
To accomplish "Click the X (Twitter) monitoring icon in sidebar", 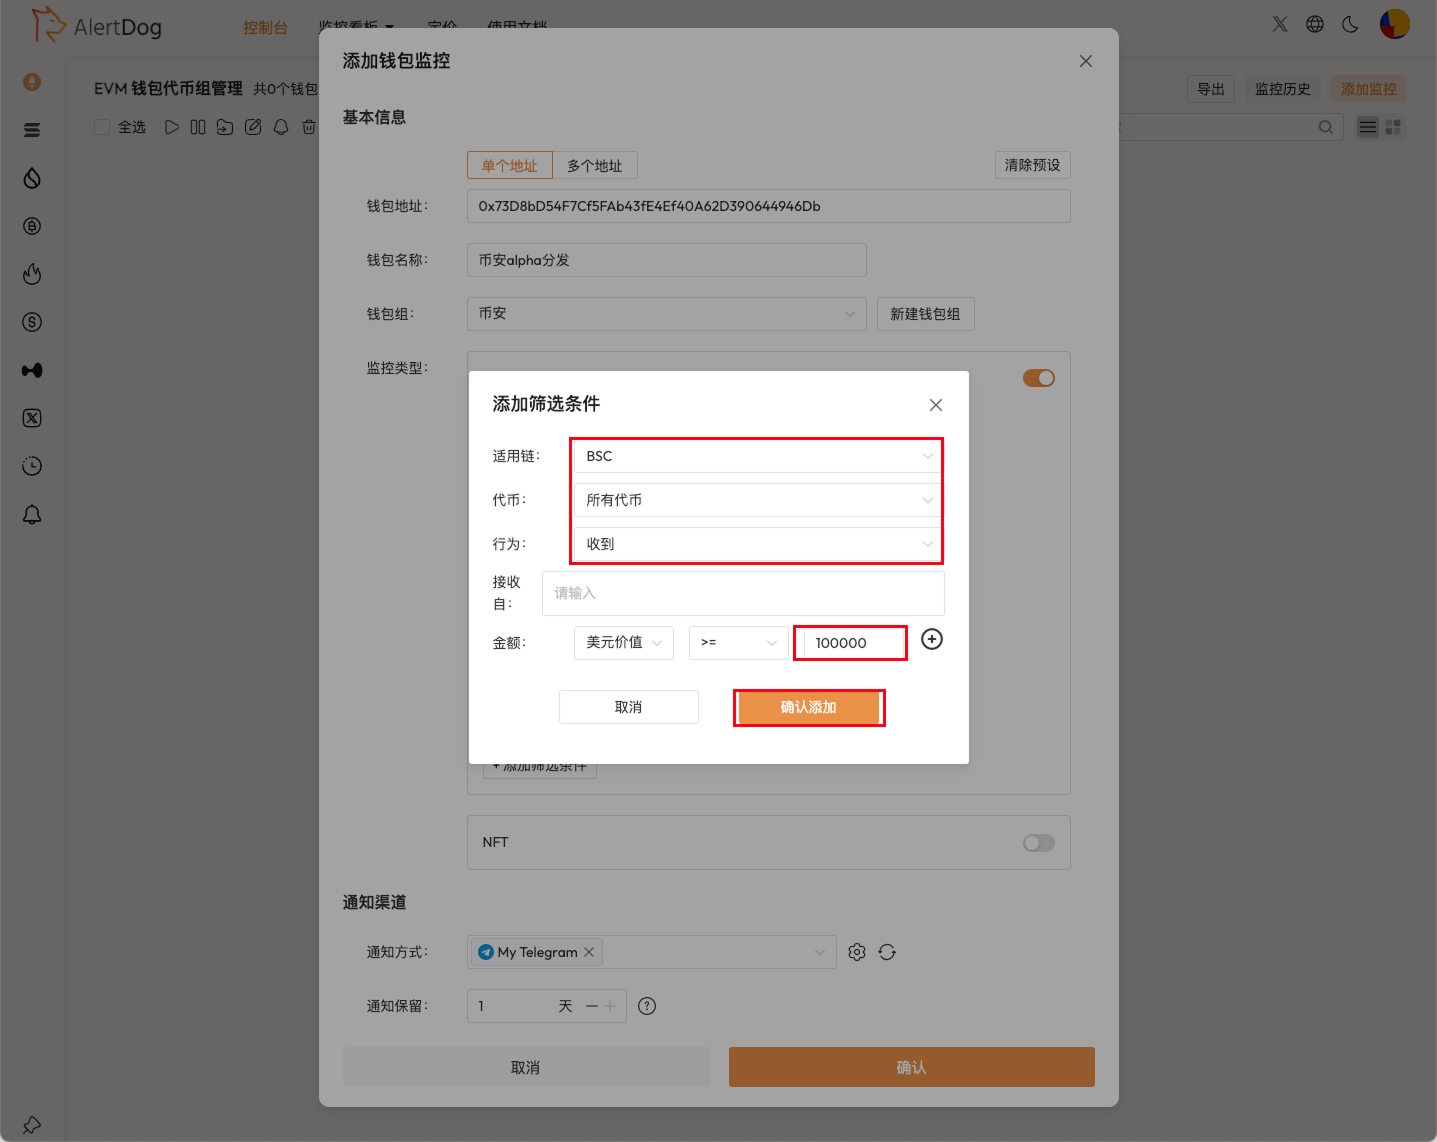I will [x=31, y=418].
